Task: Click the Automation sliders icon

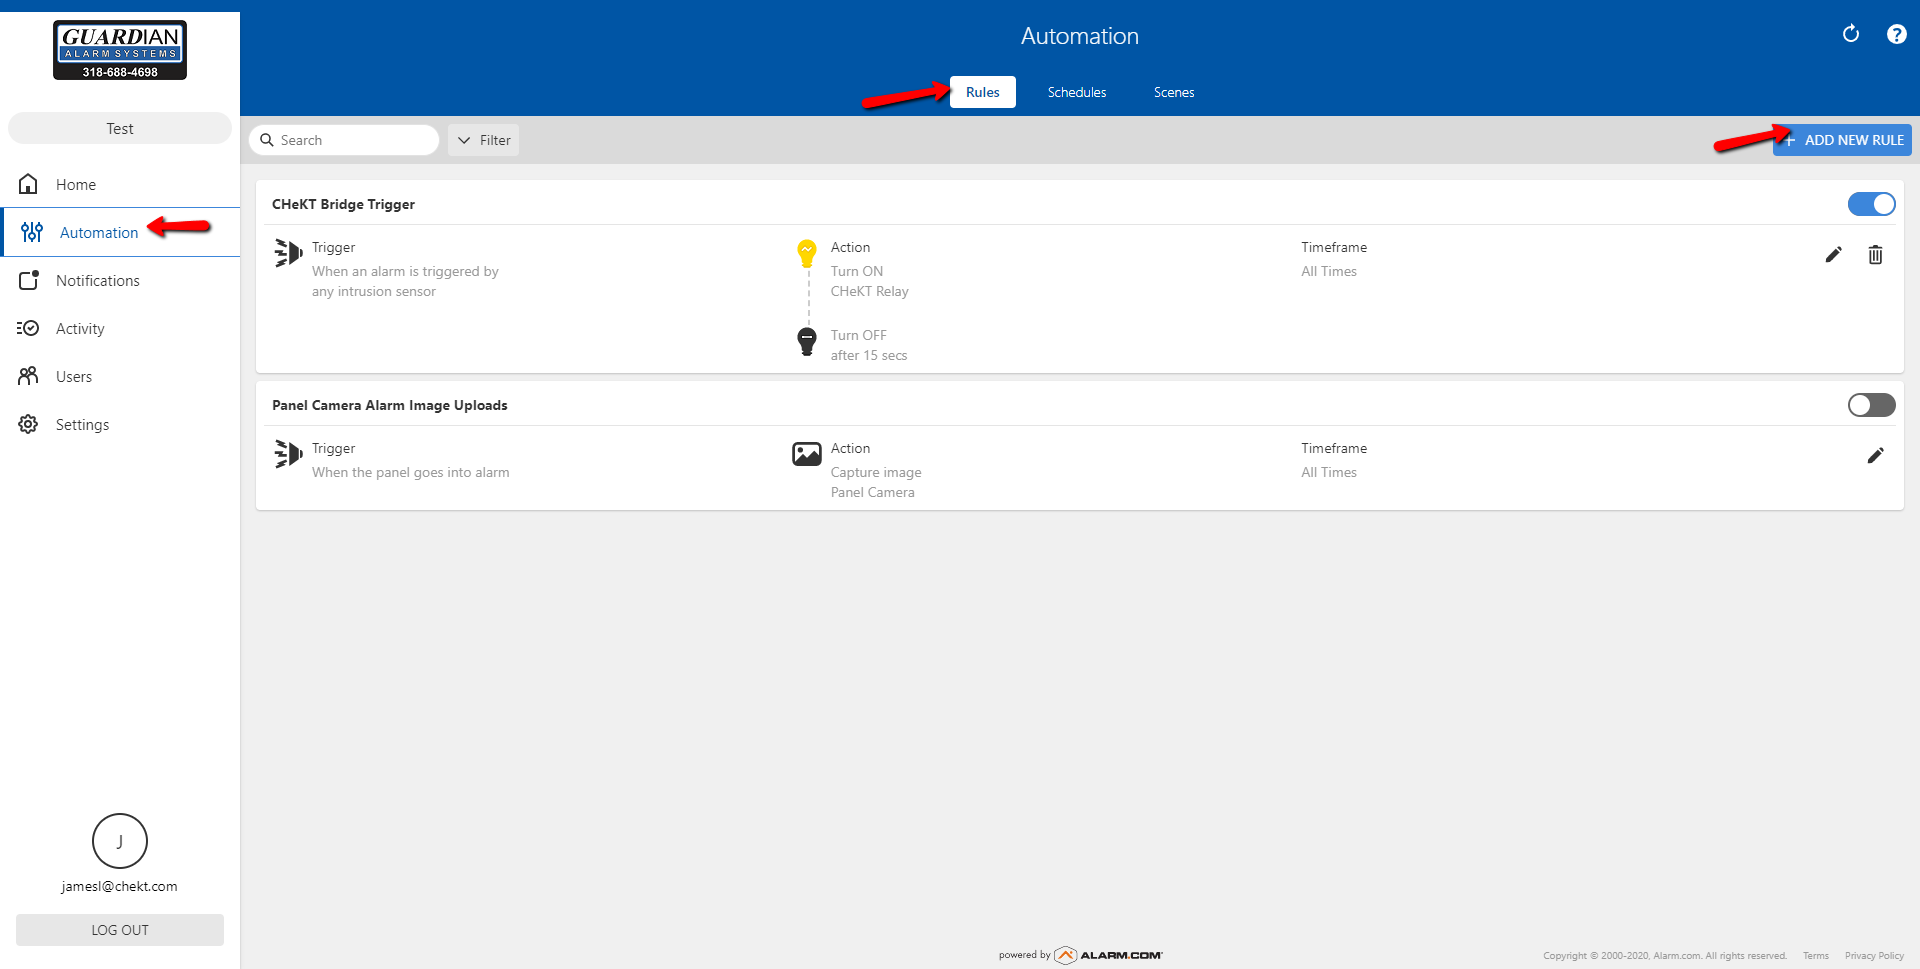Action: (32, 232)
